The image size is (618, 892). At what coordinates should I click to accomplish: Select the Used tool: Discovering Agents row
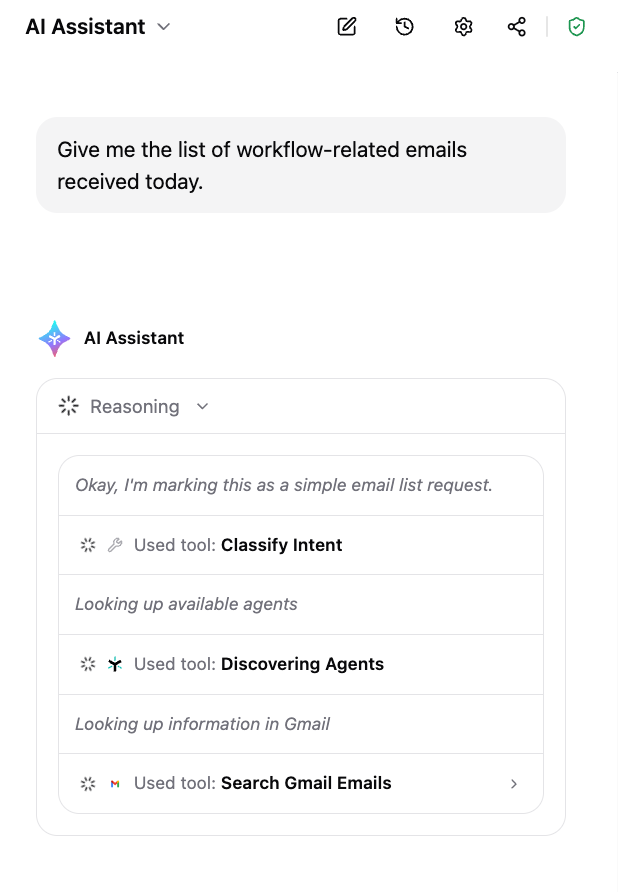pyautogui.click(x=301, y=664)
